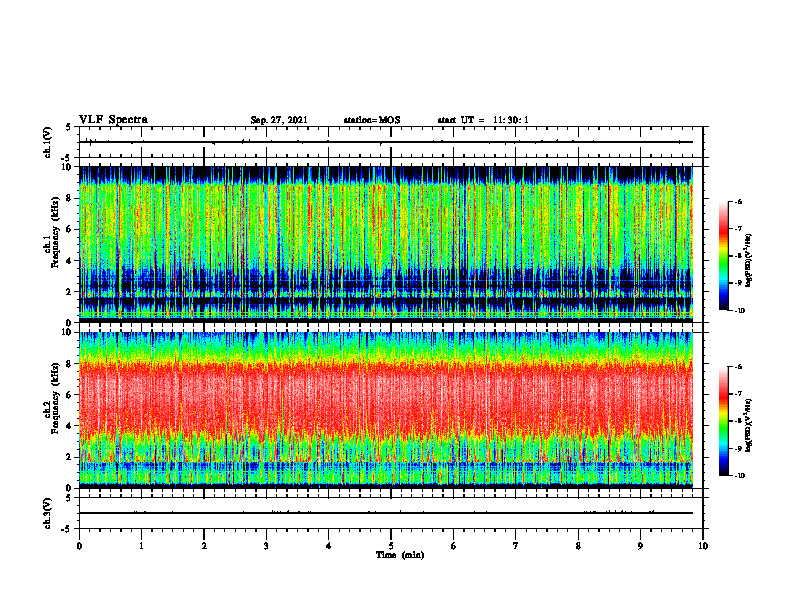Click time axis tick label "3" at bottom

pos(266,546)
